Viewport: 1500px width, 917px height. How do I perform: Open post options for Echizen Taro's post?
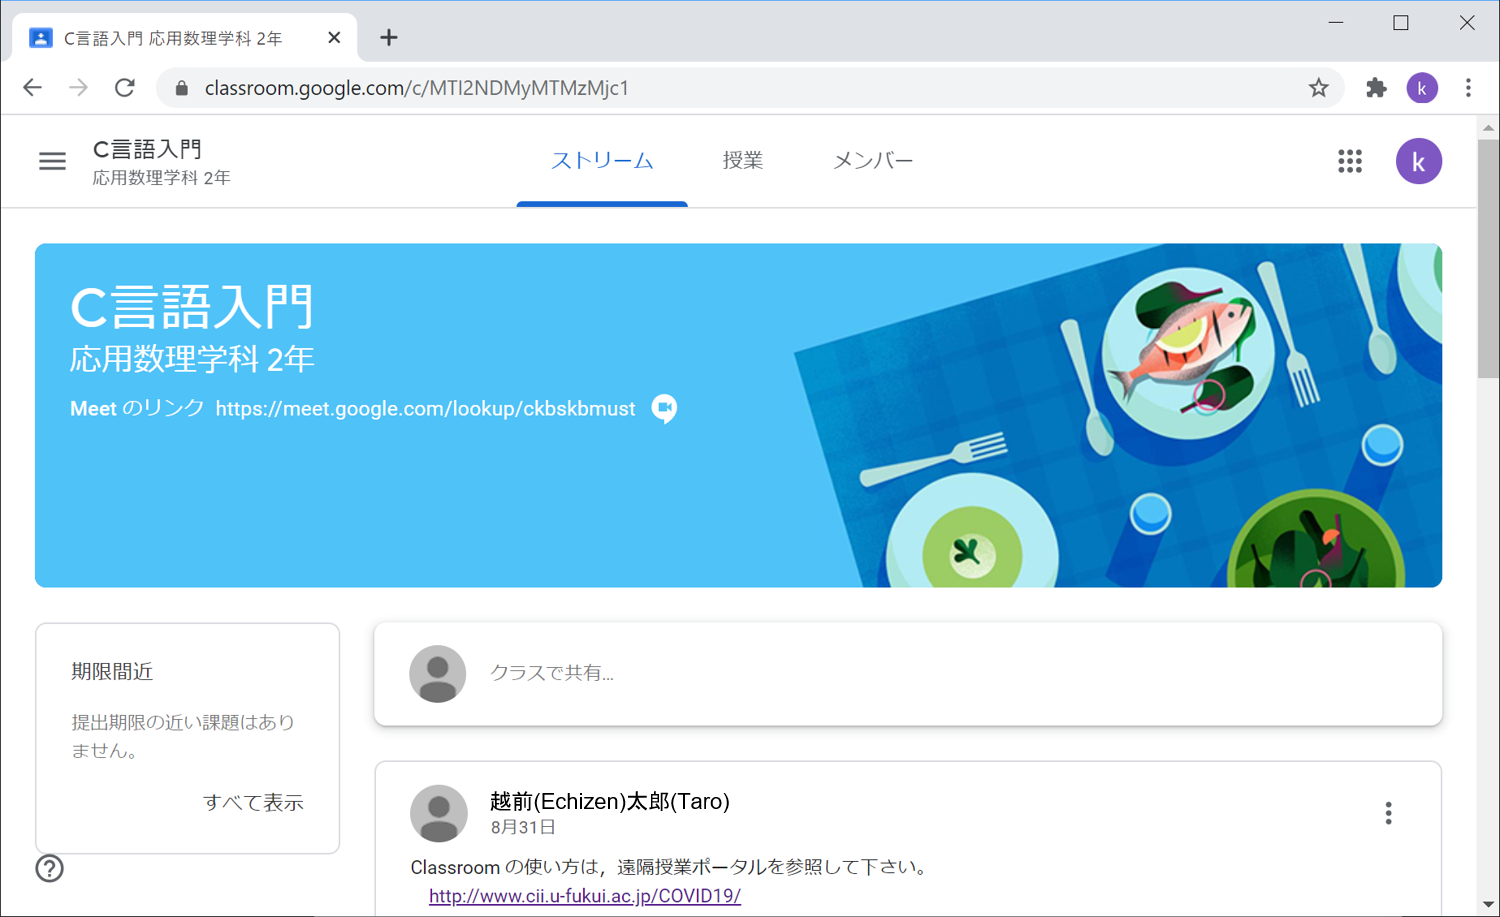(x=1388, y=813)
